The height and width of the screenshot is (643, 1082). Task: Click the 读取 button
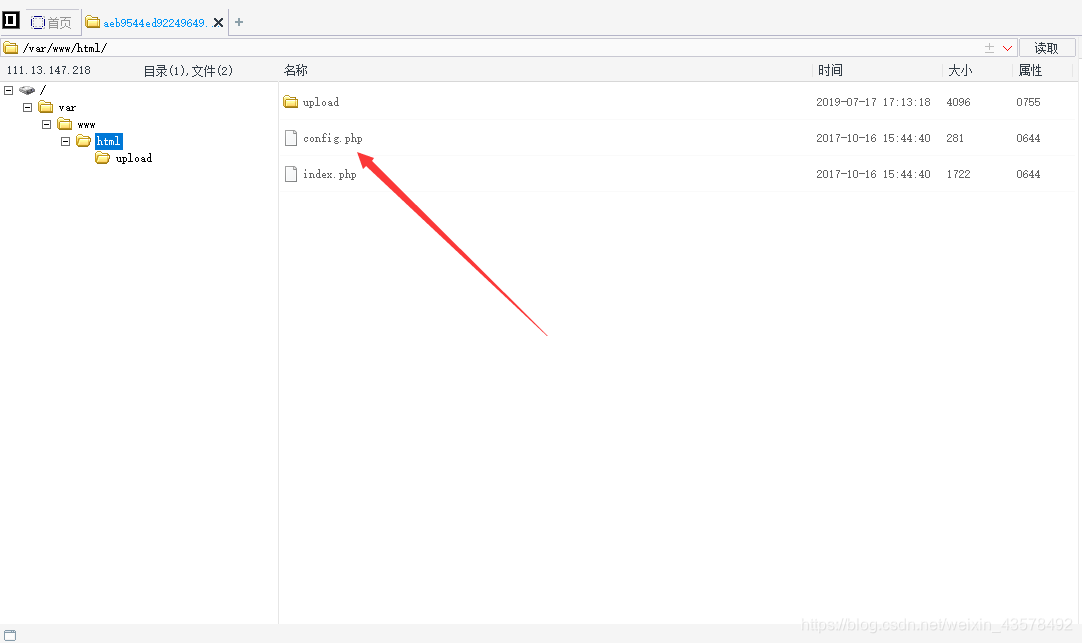(x=1046, y=48)
